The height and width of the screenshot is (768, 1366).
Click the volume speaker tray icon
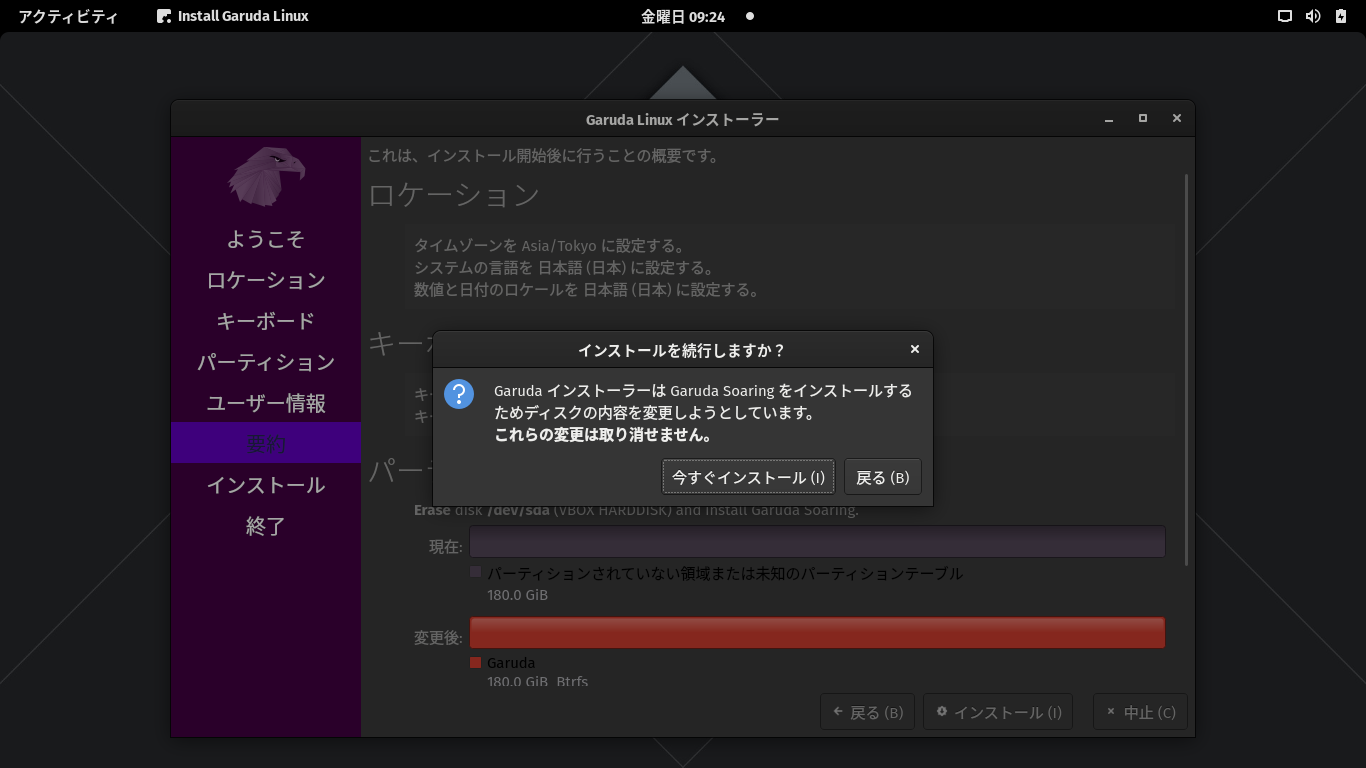click(1313, 16)
